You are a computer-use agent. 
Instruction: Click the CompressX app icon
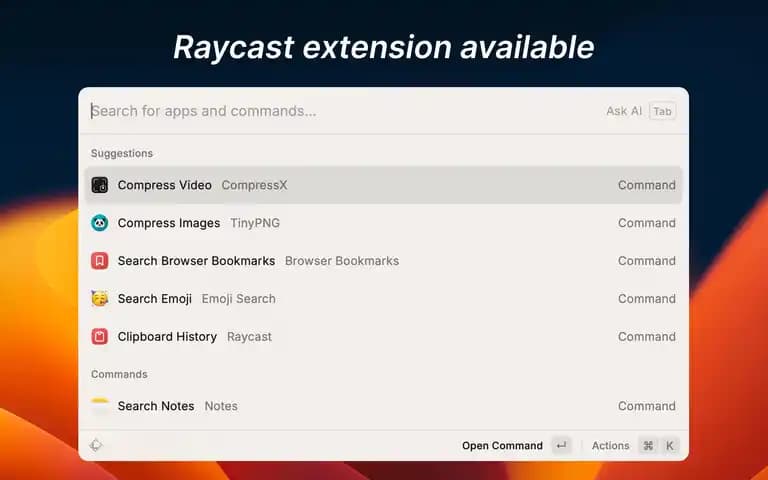coord(99,185)
